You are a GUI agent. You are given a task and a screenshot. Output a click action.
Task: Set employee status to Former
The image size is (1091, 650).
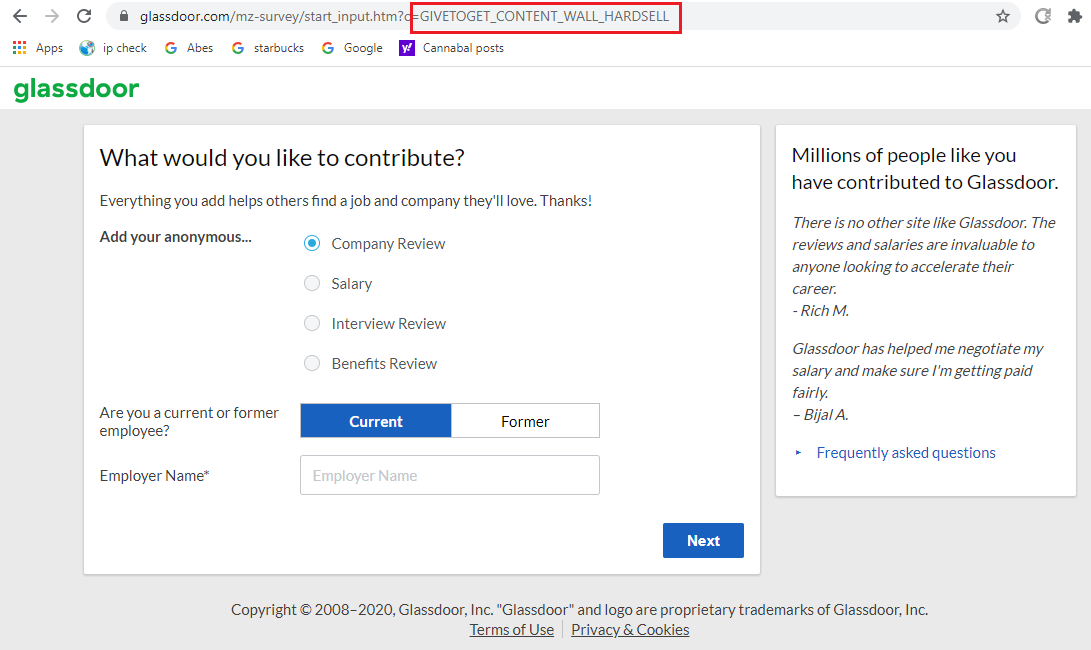click(525, 421)
